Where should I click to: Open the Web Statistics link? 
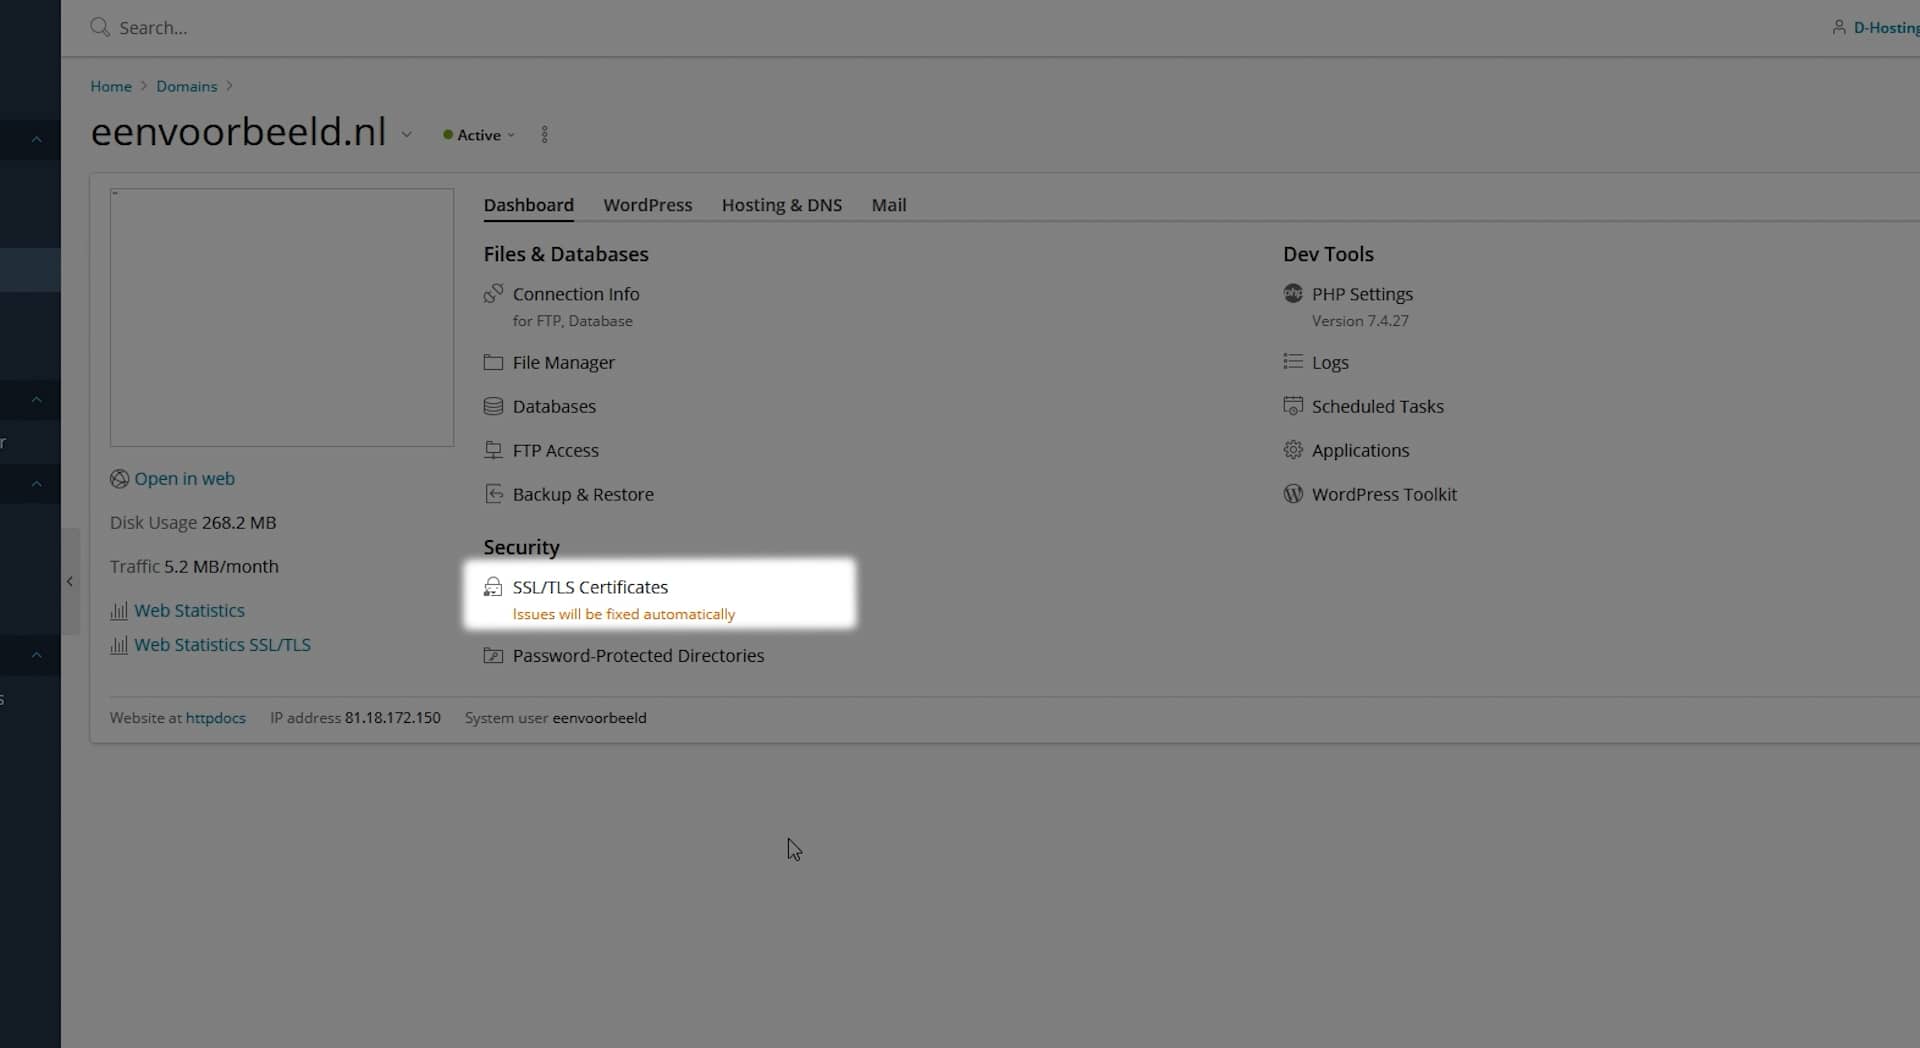pyautogui.click(x=189, y=610)
